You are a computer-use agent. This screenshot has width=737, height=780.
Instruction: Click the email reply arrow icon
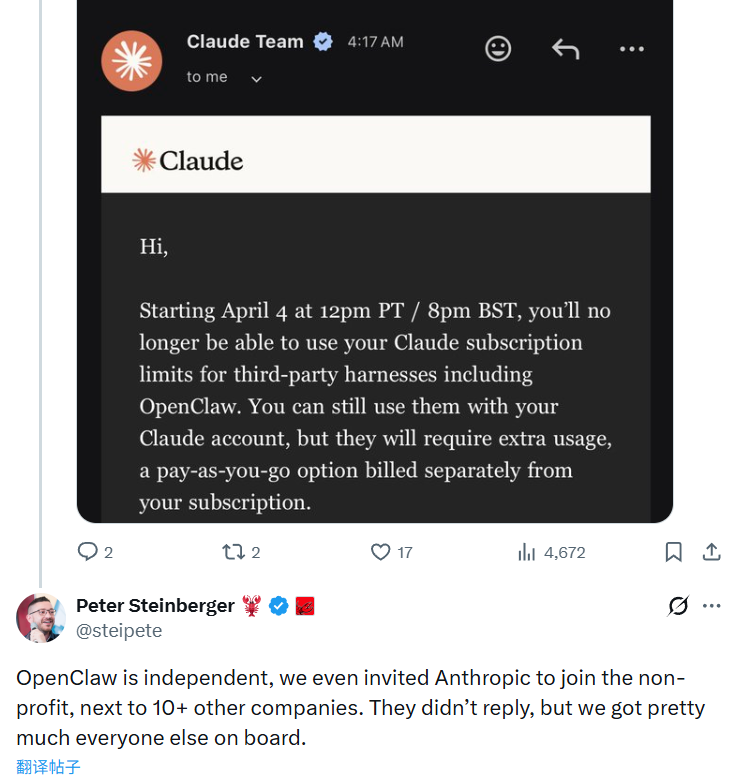(x=566, y=48)
